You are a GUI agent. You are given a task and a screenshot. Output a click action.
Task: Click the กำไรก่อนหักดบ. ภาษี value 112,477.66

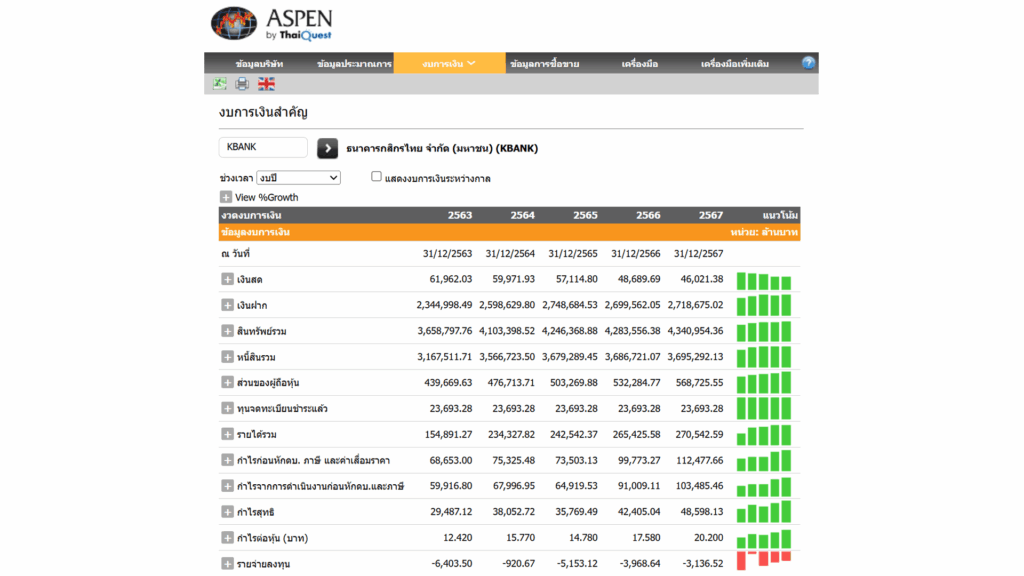coord(699,460)
